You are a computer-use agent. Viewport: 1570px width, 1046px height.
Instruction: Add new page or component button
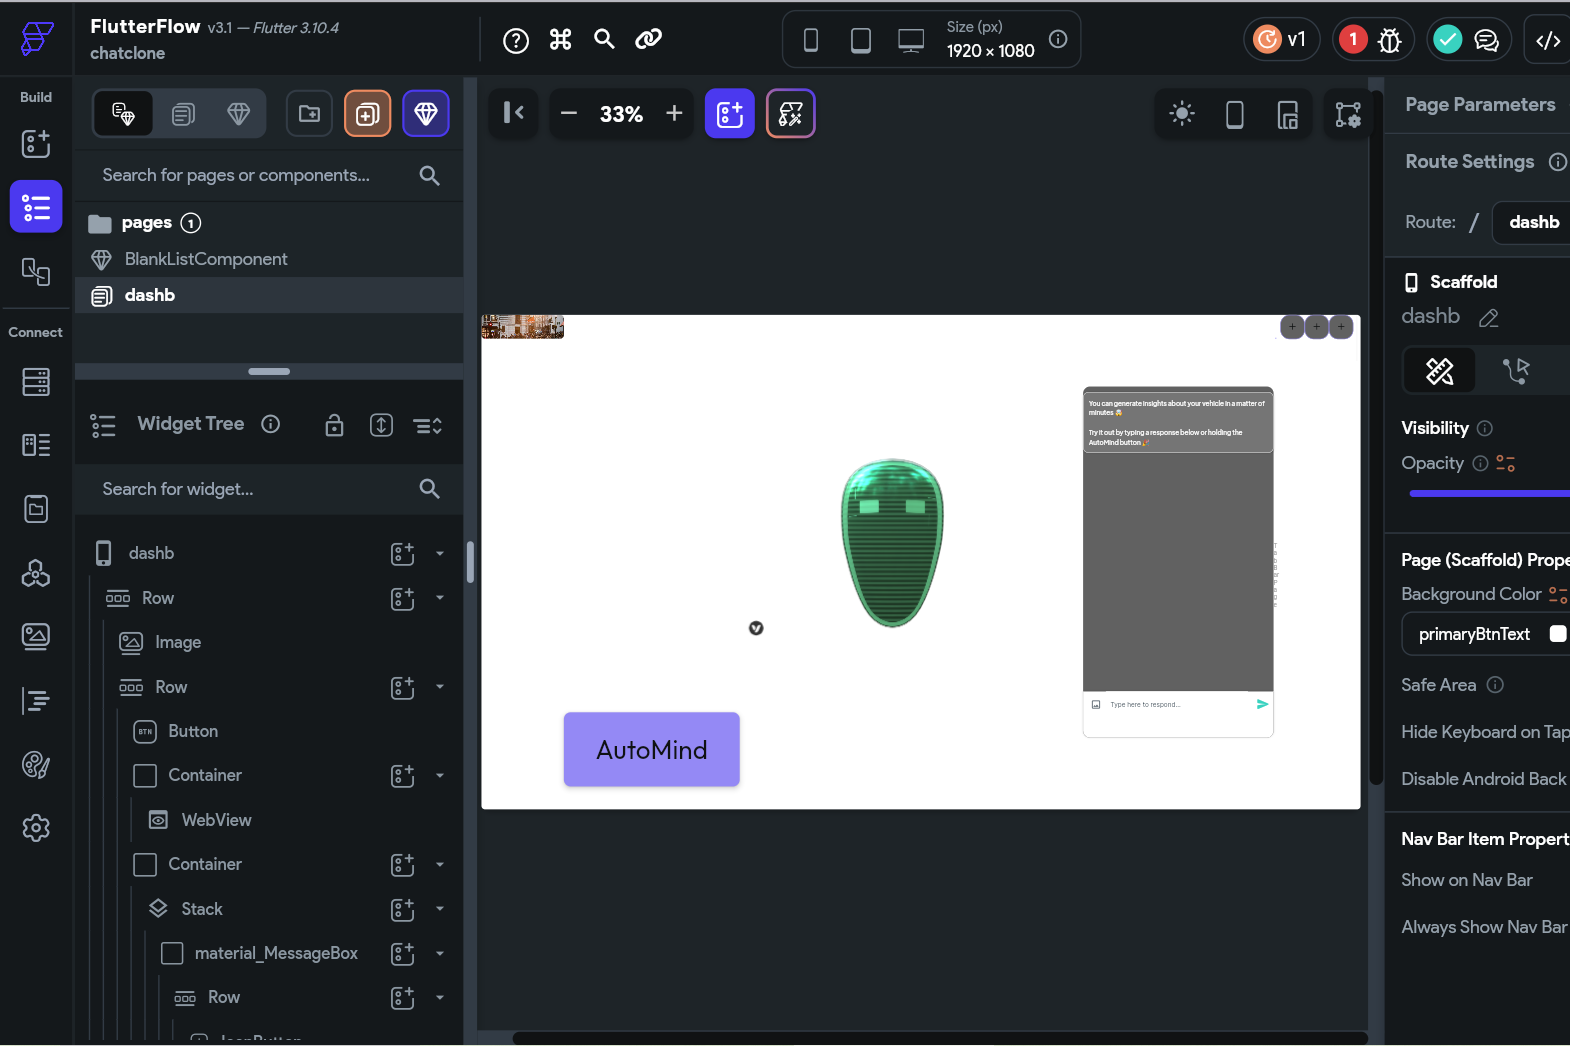pyautogui.click(x=367, y=114)
